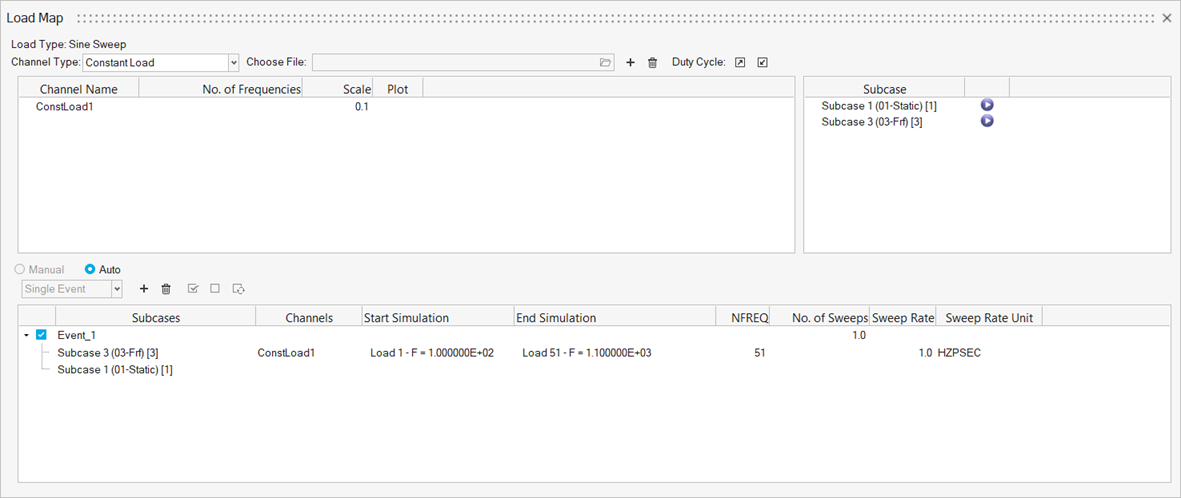Select the Event_1 tree row

(77, 335)
